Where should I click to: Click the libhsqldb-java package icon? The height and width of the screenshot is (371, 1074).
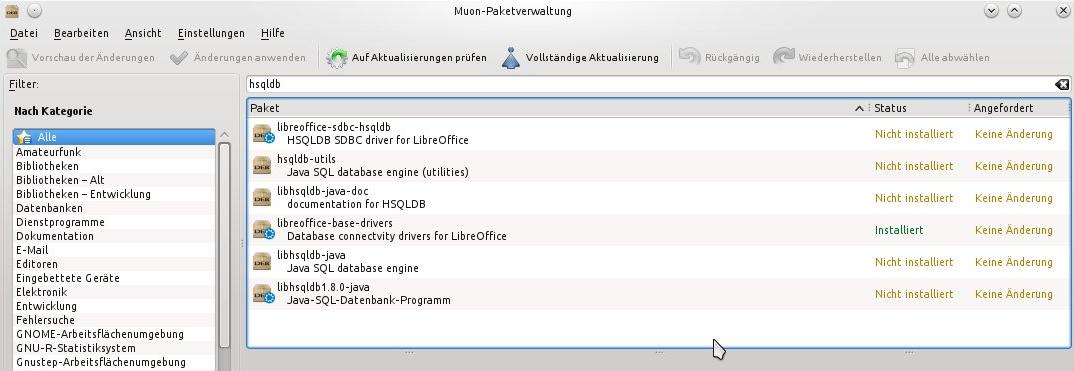[x=263, y=262]
